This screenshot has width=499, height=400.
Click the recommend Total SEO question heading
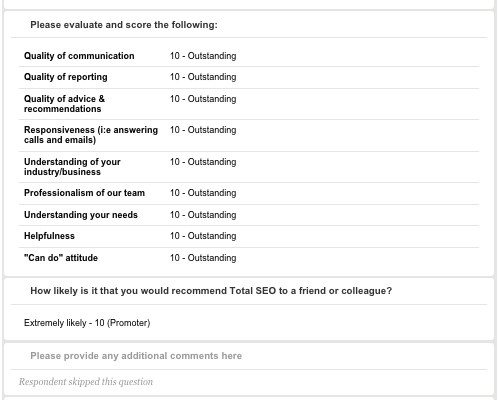211,291
